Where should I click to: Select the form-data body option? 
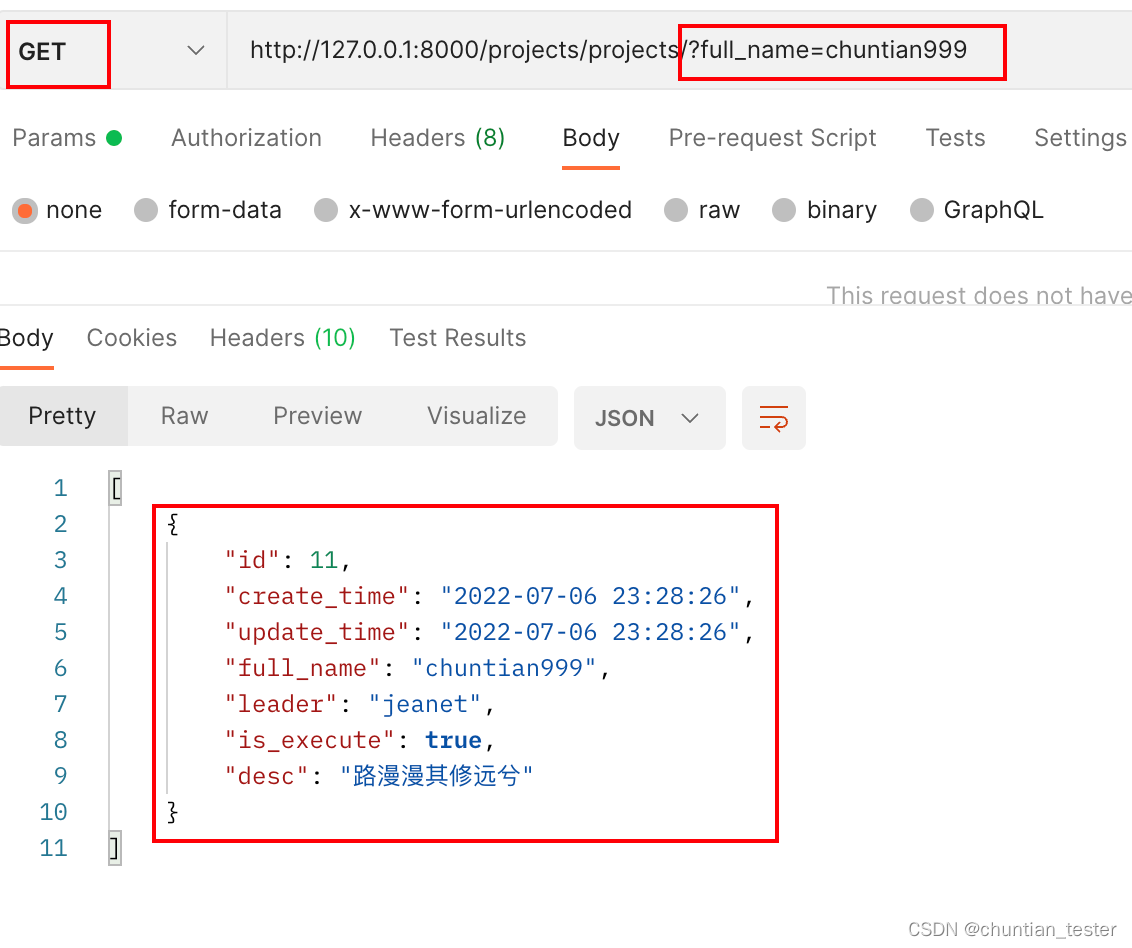pyautogui.click(x=208, y=210)
